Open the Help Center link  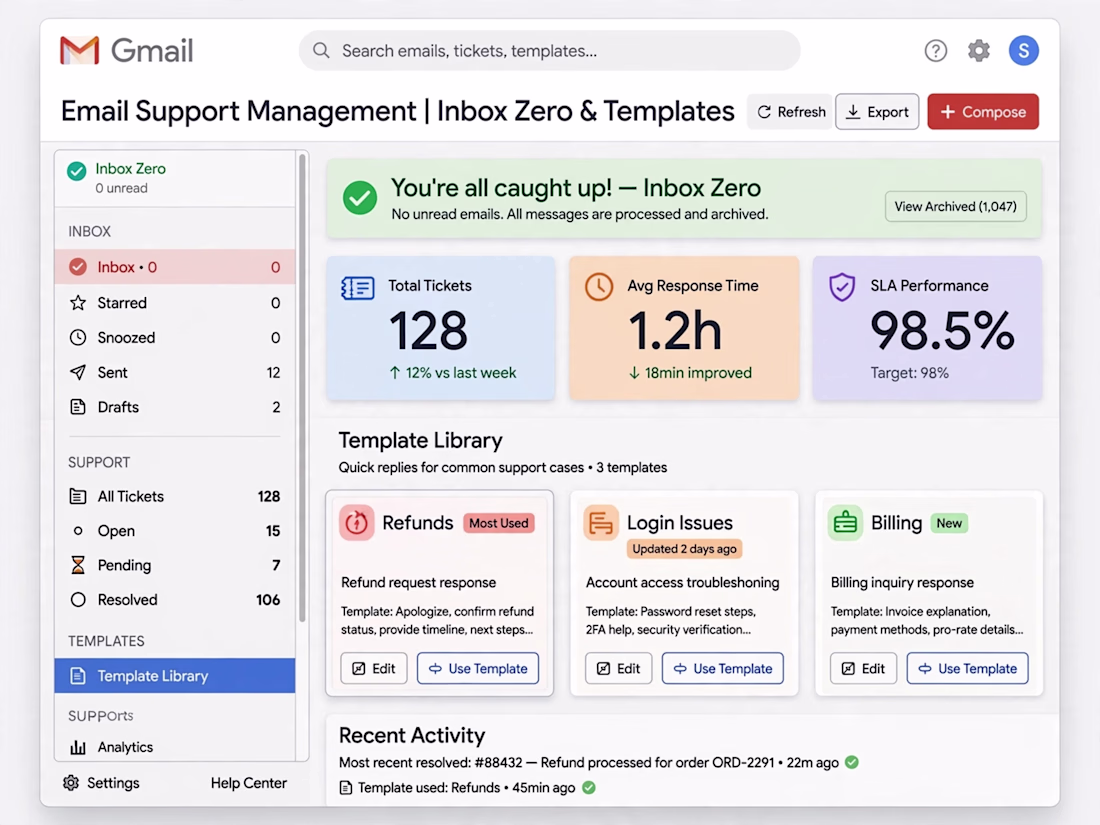pyautogui.click(x=248, y=783)
